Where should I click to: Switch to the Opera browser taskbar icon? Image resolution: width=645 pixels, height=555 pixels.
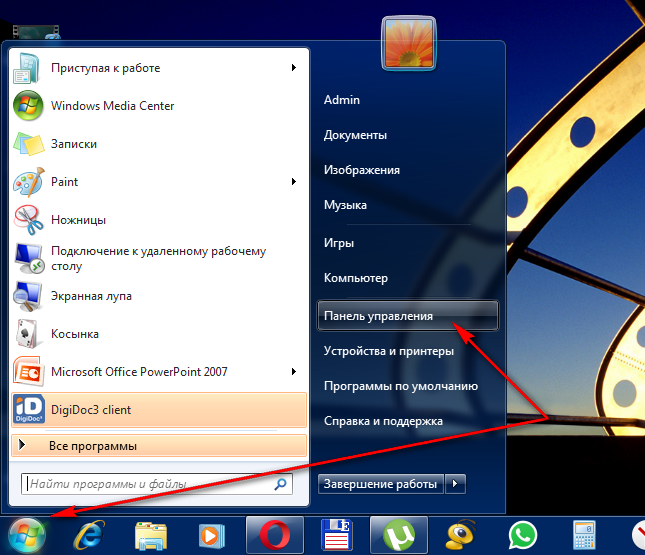(275, 535)
